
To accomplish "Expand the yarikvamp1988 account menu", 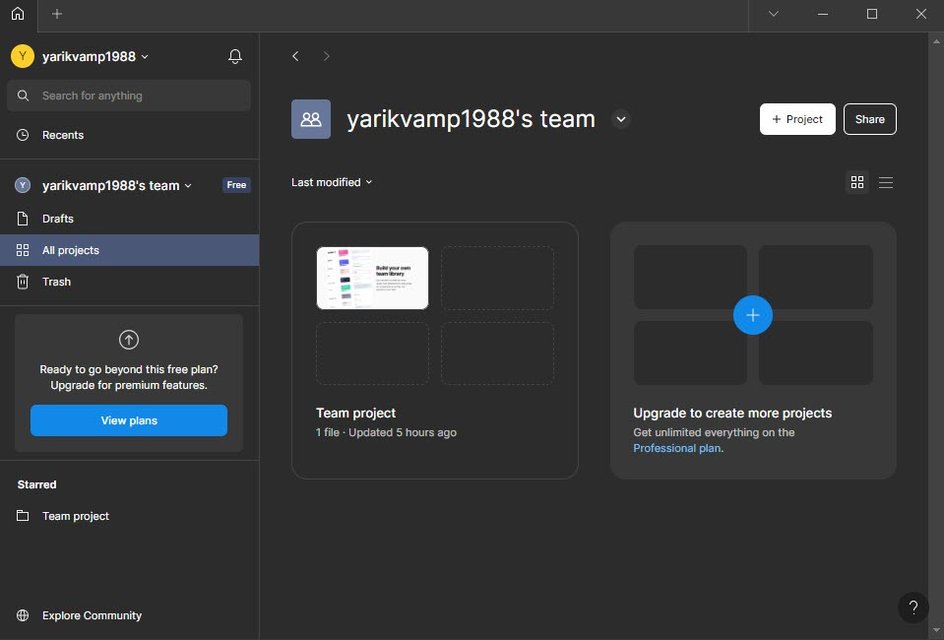I will (96, 57).
